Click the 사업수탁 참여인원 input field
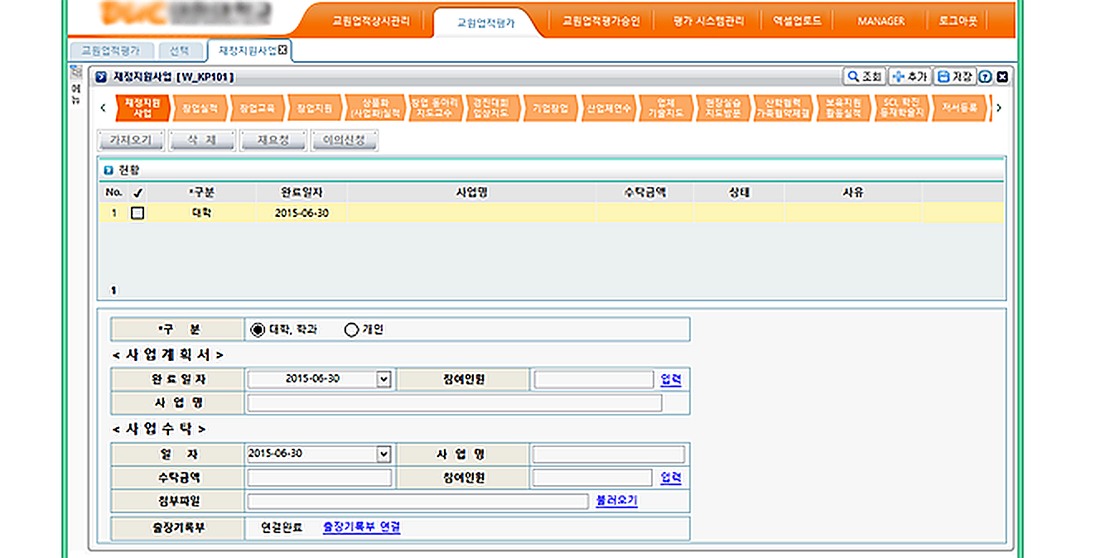1100x558 pixels. 592,478
